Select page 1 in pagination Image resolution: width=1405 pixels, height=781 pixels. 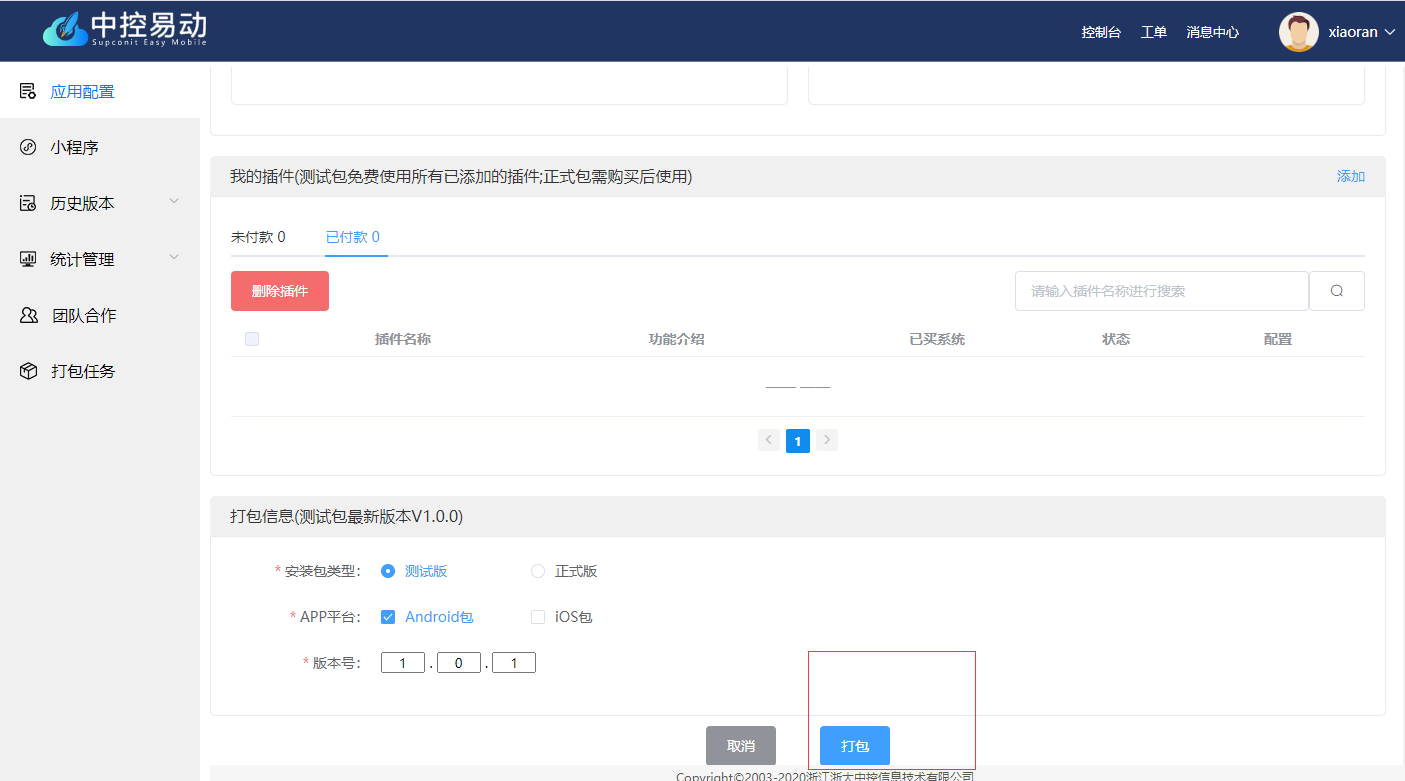(798, 440)
